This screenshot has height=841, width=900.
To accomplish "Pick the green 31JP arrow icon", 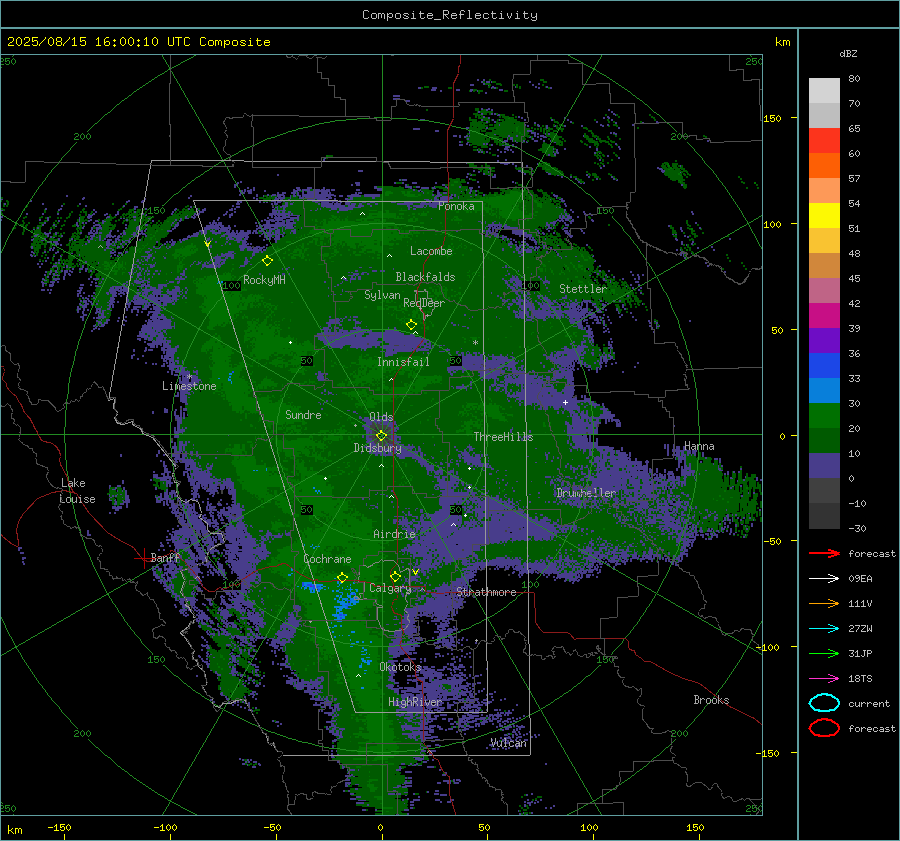I will [824, 653].
